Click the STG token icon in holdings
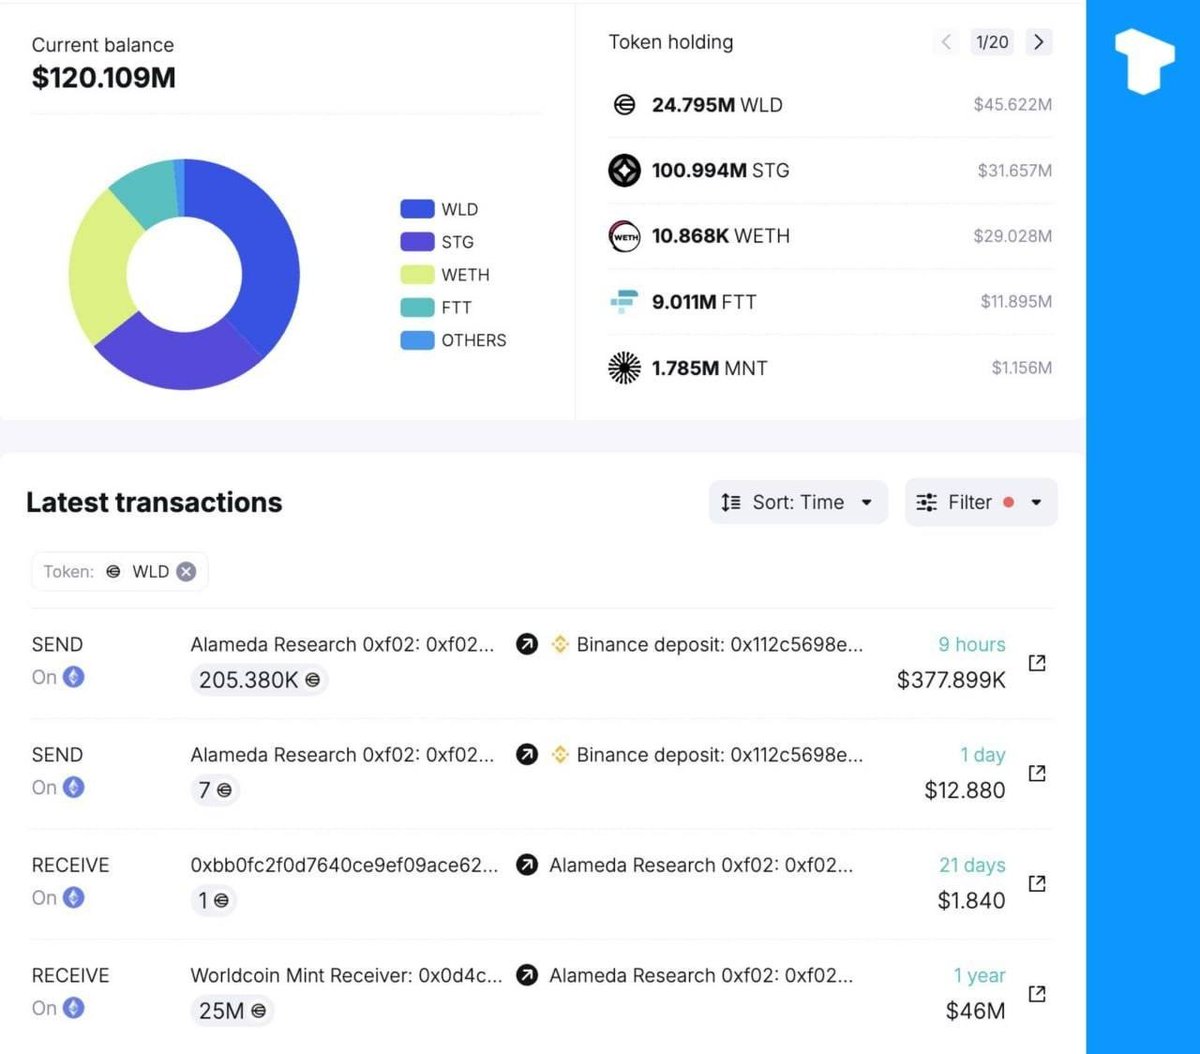Screen dimensions: 1200x1054 [x=624, y=170]
